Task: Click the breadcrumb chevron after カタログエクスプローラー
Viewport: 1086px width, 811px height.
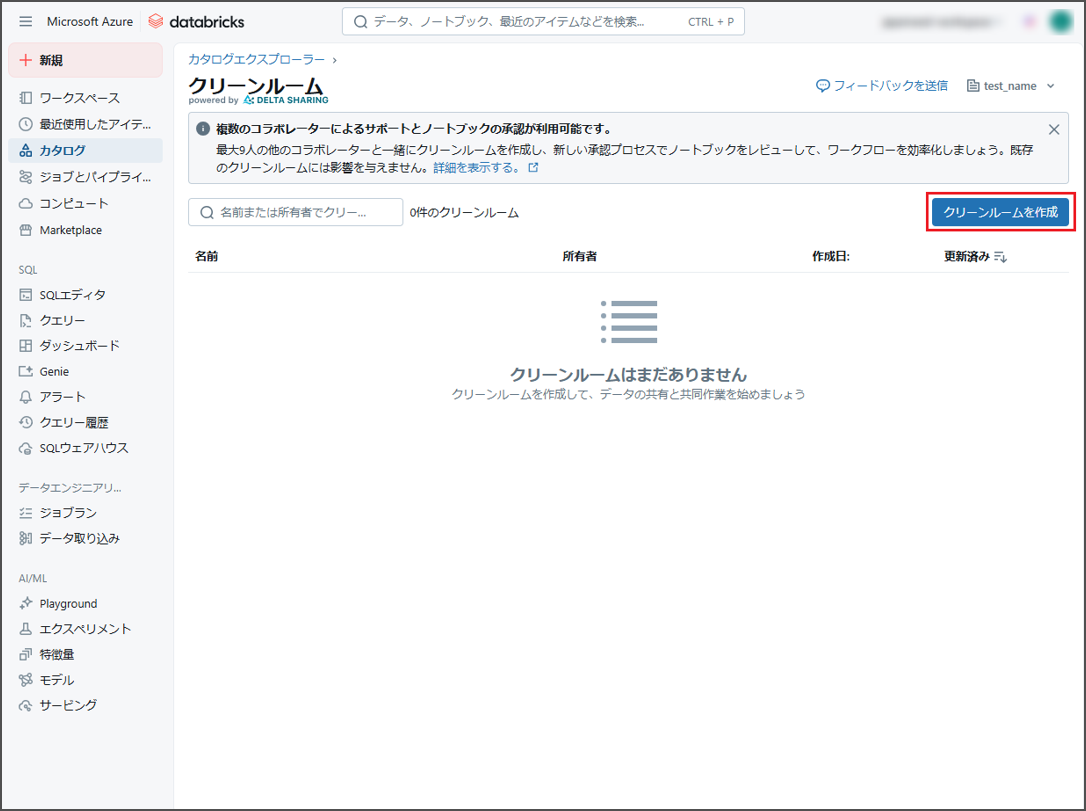Action: [x=335, y=60]
